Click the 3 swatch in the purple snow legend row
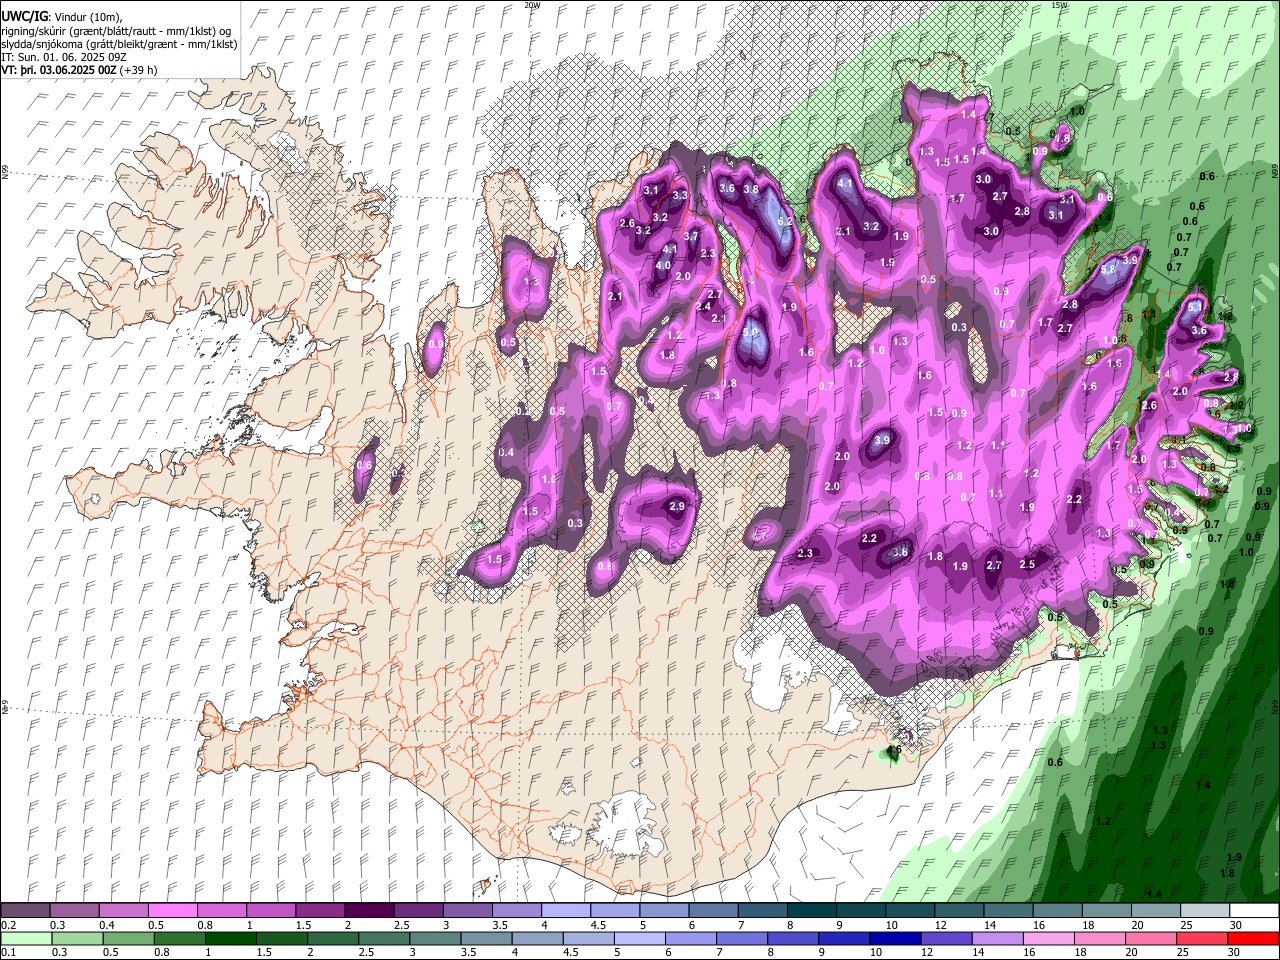Viewport: 1280px width, 960px height. click(466, 911)
